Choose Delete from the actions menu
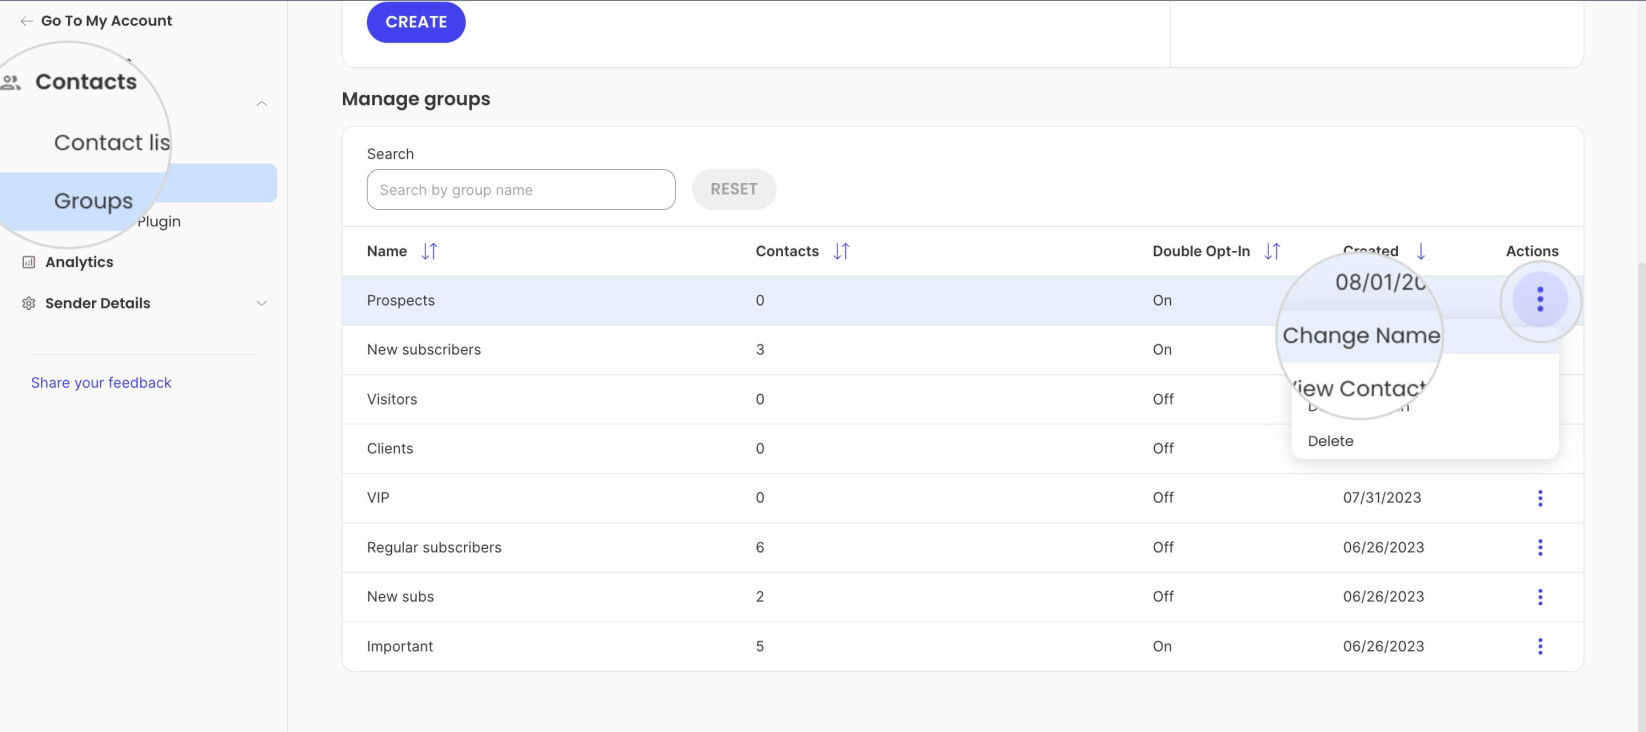 [1330, 441]
